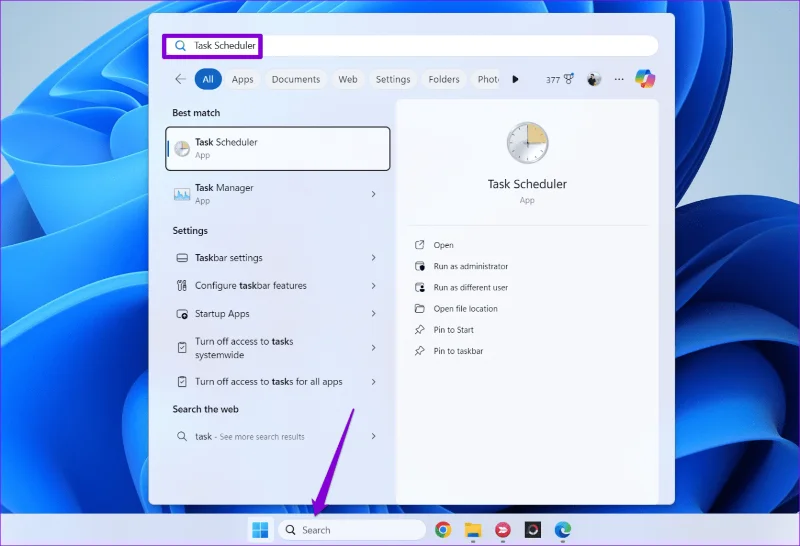Open the 377 rewards points badge
800x546 pixels.
560,79
